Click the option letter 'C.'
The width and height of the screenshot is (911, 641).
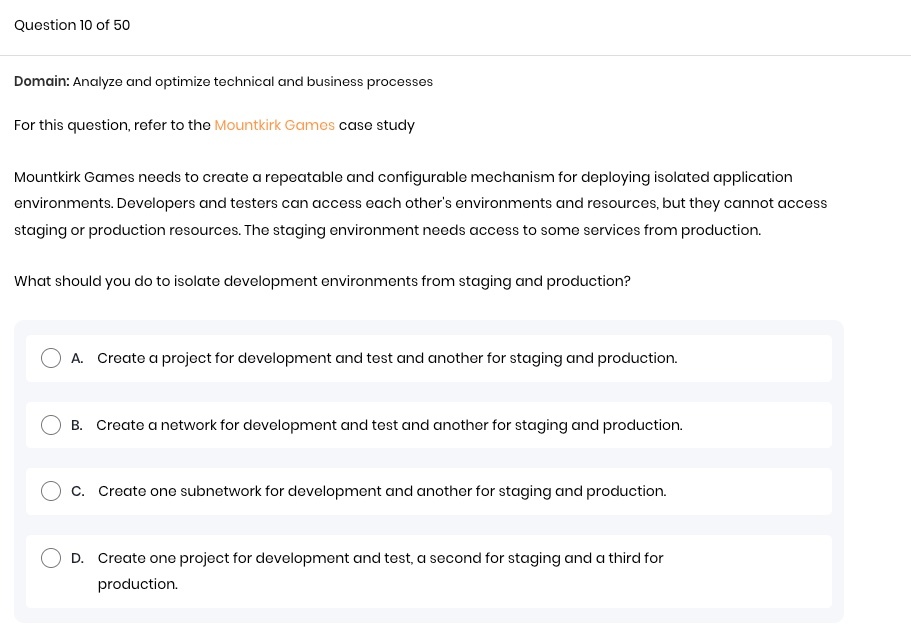pos(78,492)
